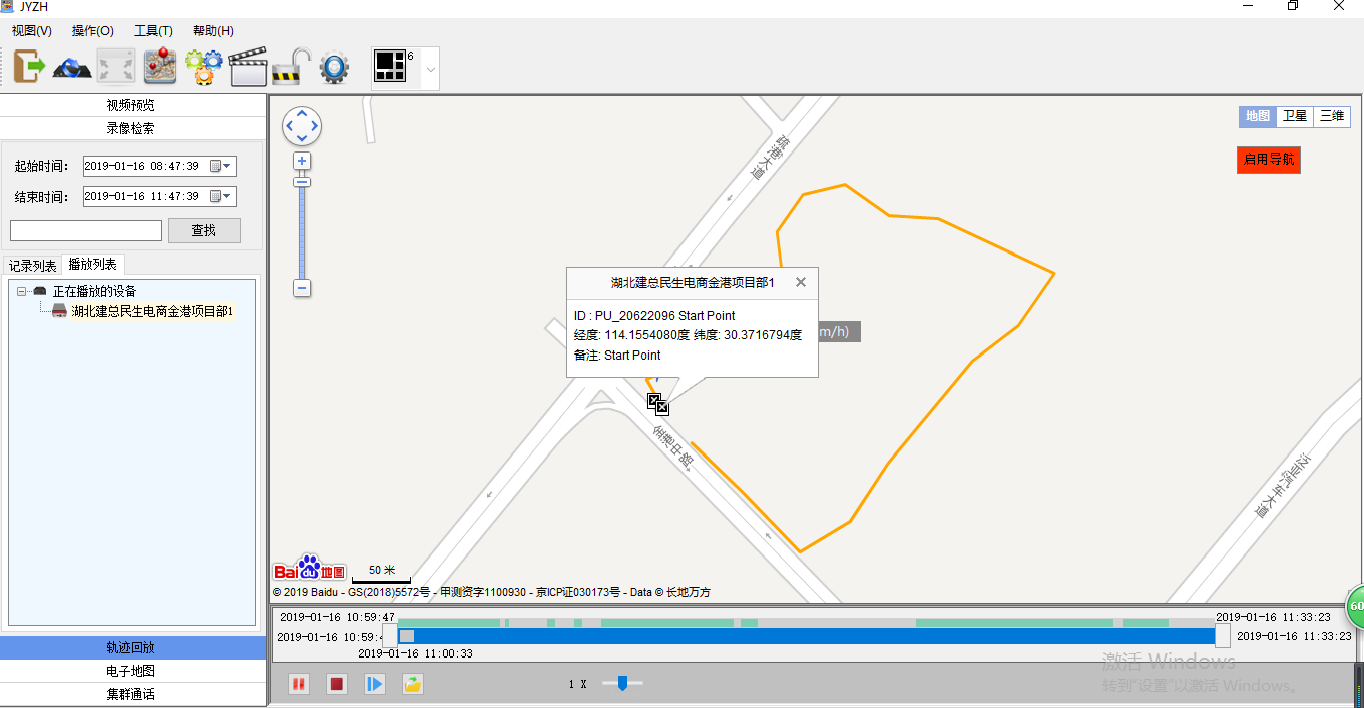
Task: Adjust the playback speed slider
Action: [x=622, y=684]
